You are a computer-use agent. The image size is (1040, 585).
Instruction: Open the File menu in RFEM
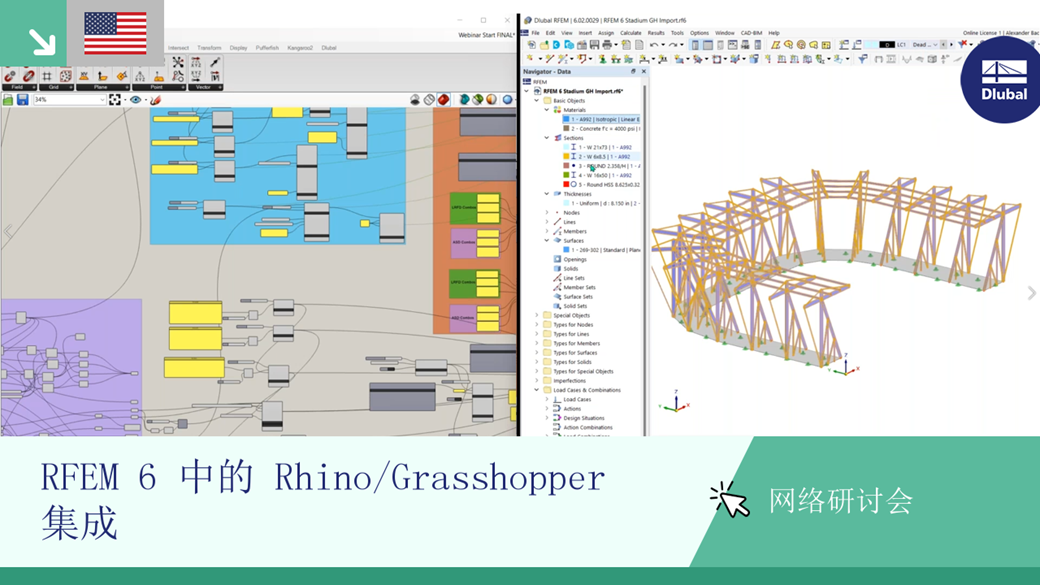coord(535,32)
